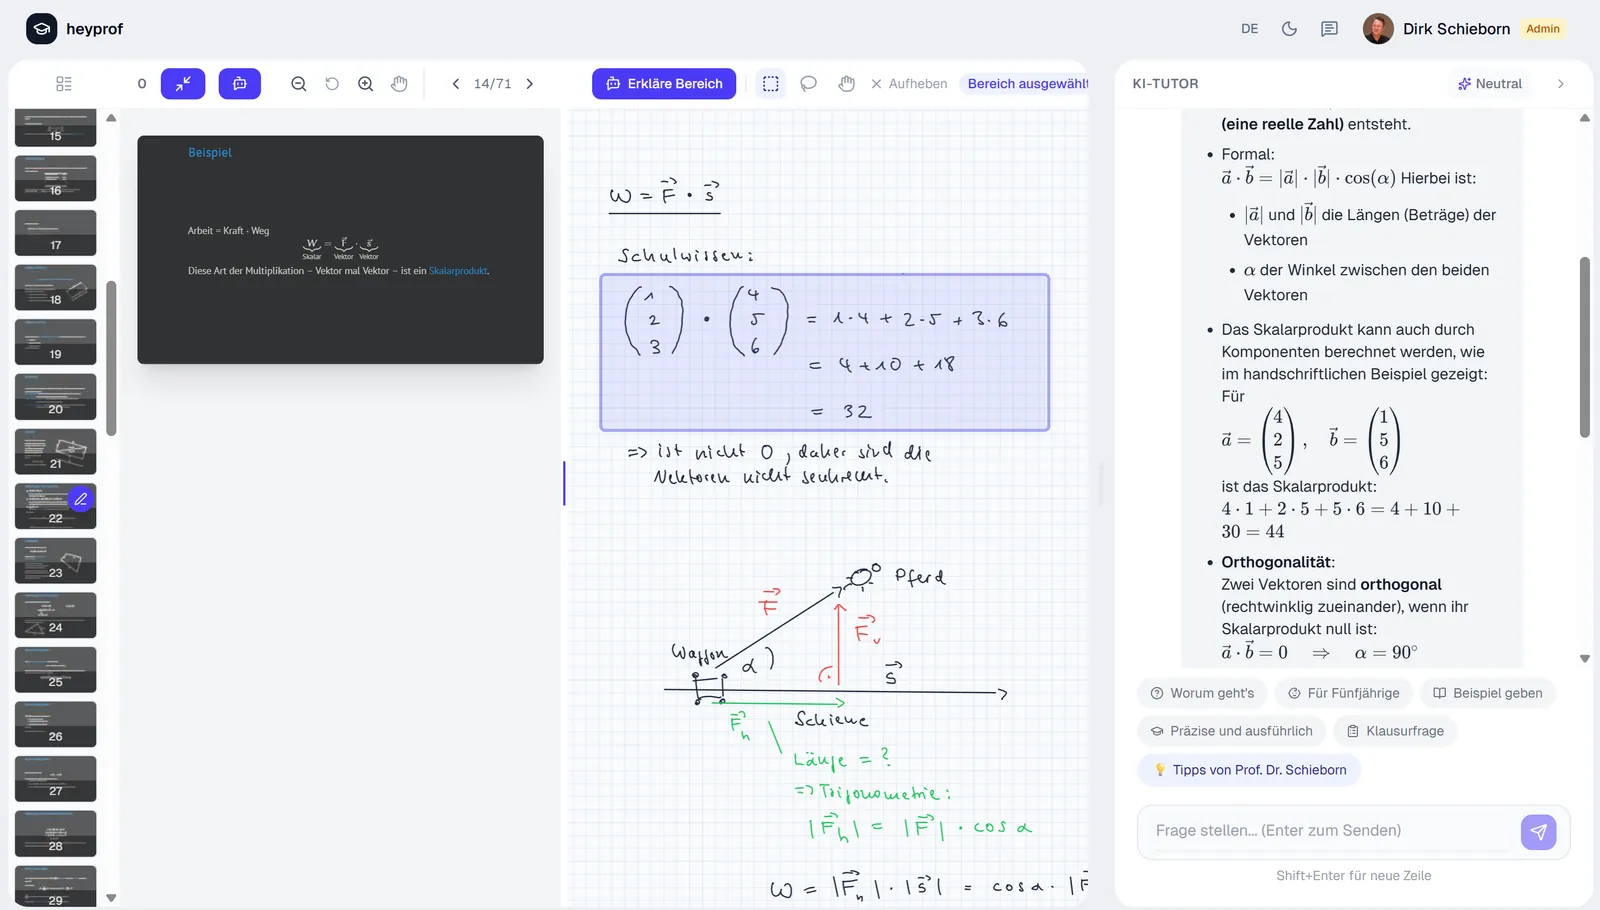Click Tipps von Prof. Dr. Schieborn
The height and width of the screenshot is (910, 1600).
[x=1248, y=769]
